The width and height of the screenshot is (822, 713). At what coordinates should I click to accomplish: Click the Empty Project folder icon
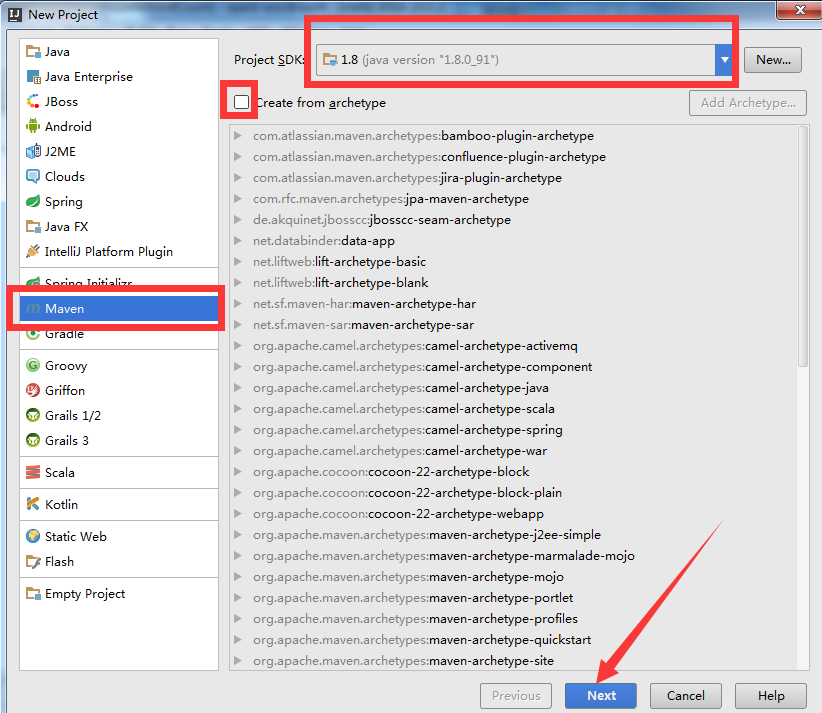(x=33, y=593)
